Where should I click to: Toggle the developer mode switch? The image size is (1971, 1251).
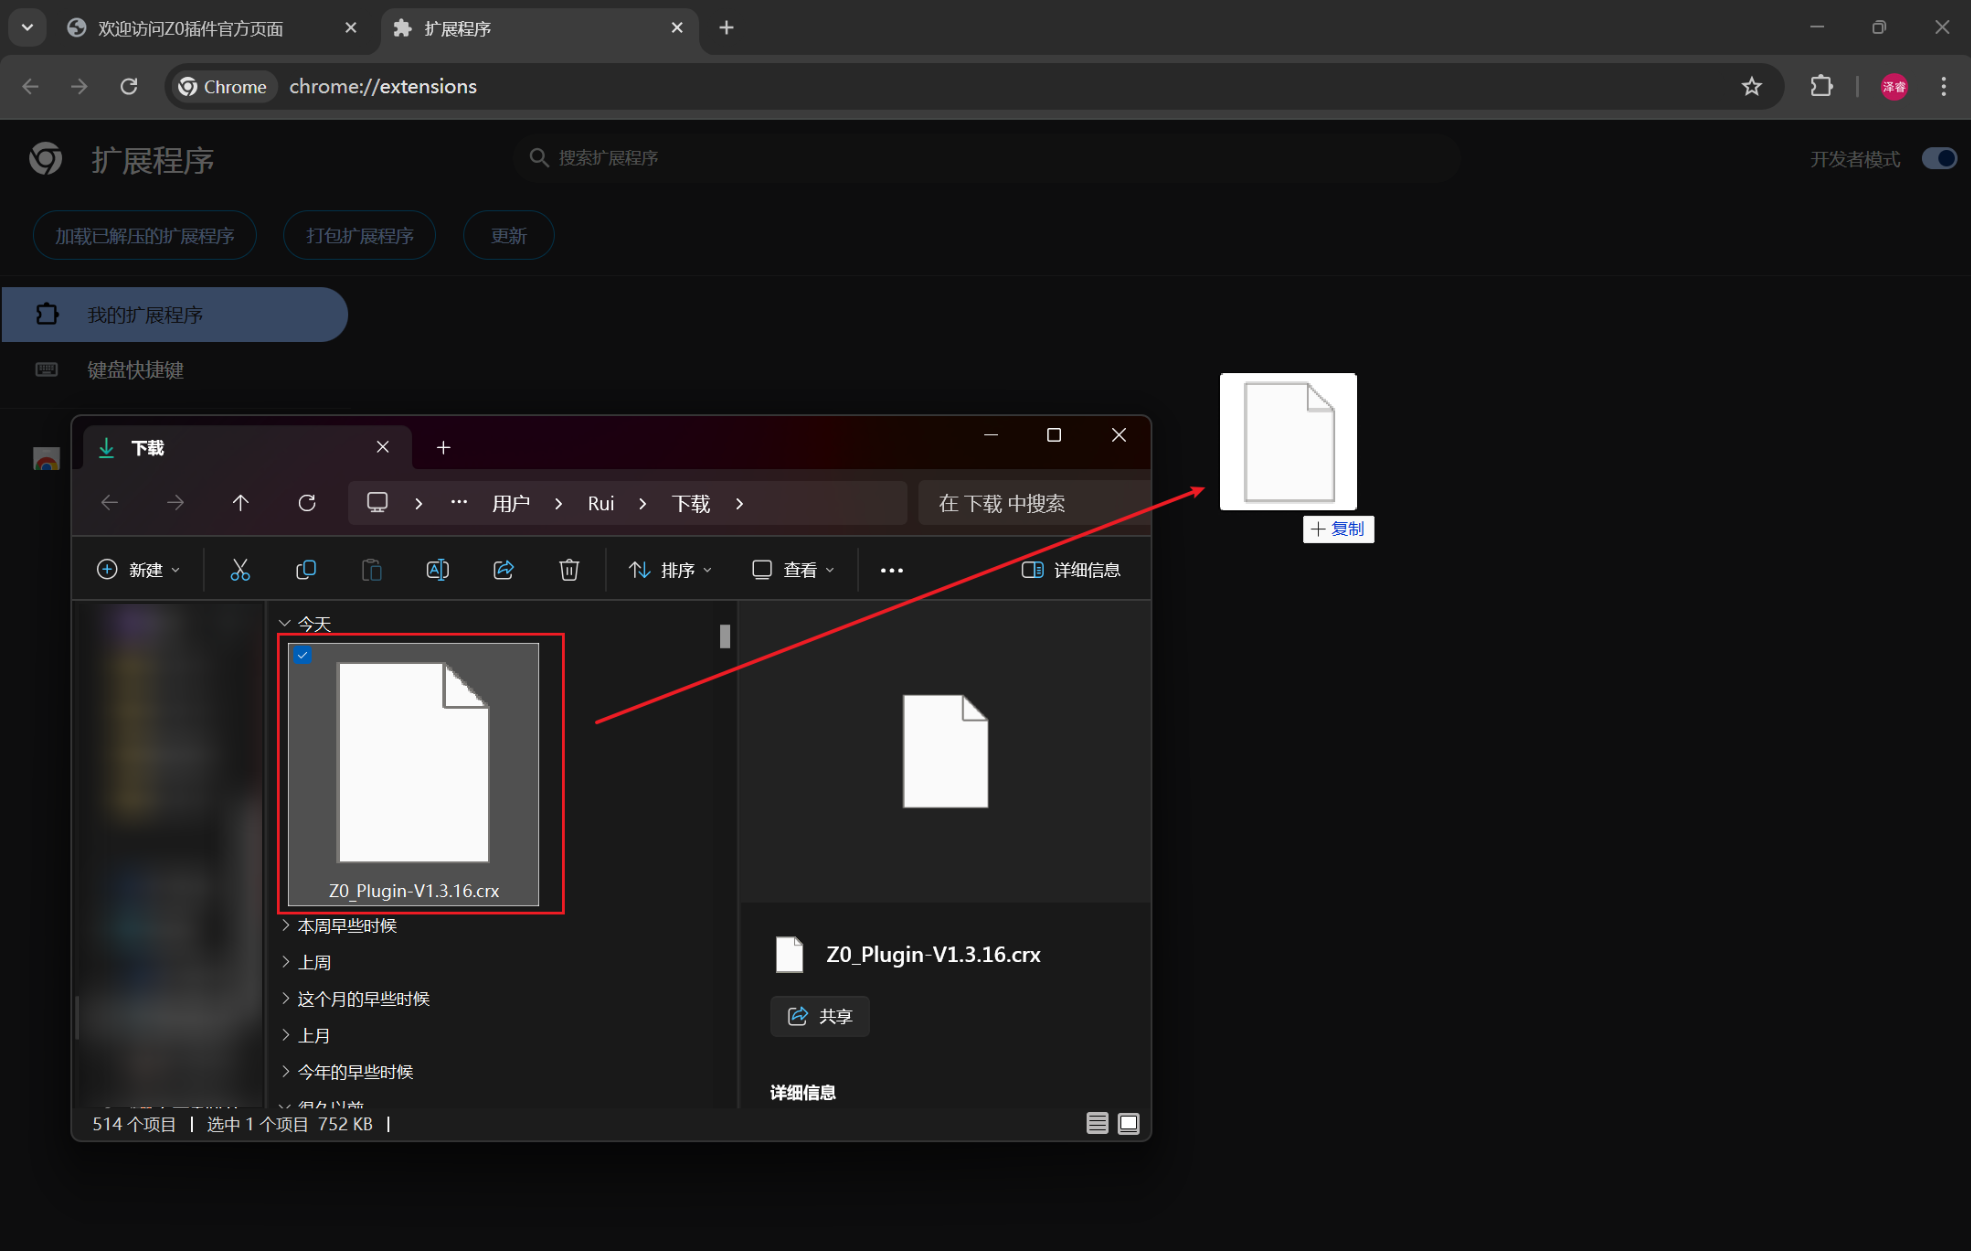coord(1938,158)
